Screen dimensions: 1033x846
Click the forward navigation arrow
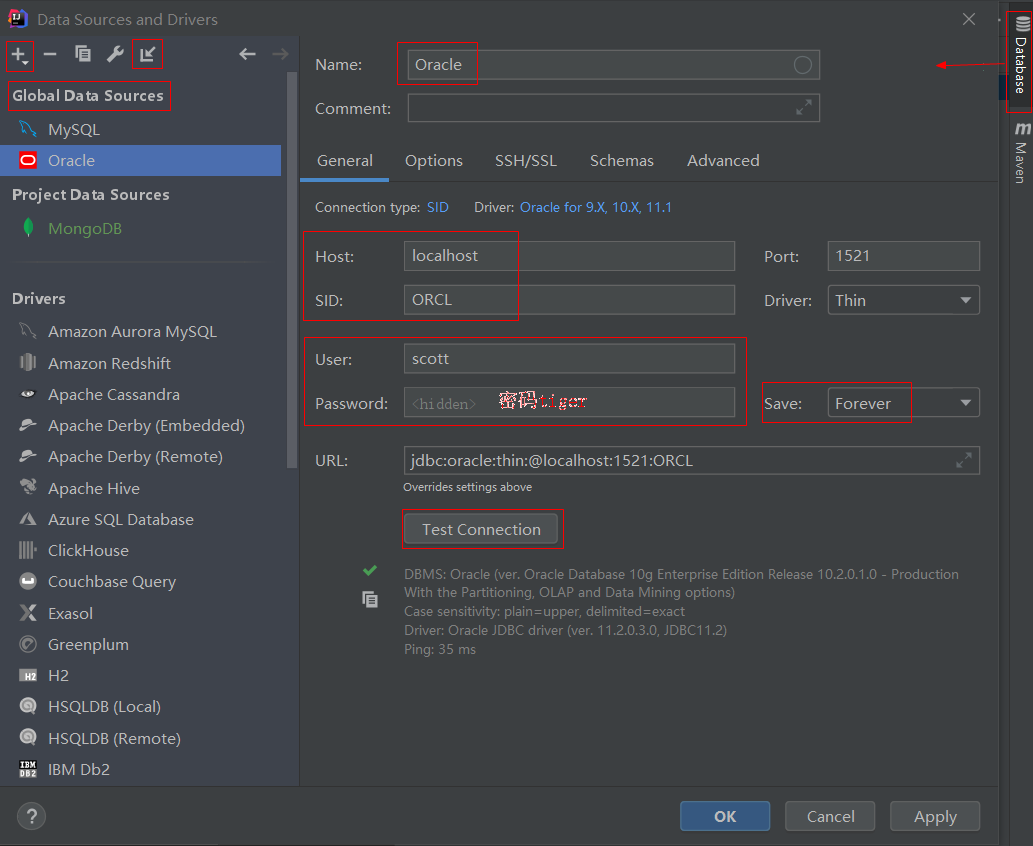(280, 54)
